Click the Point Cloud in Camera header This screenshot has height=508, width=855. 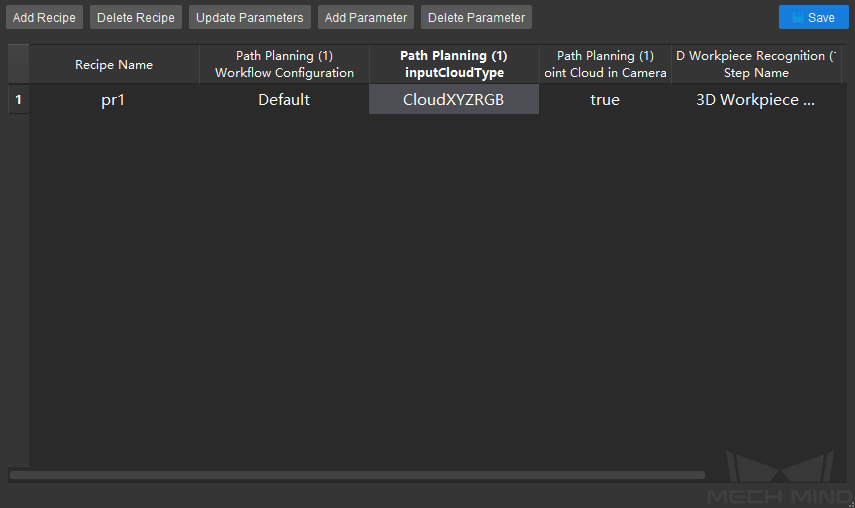[x=605, y=64]
